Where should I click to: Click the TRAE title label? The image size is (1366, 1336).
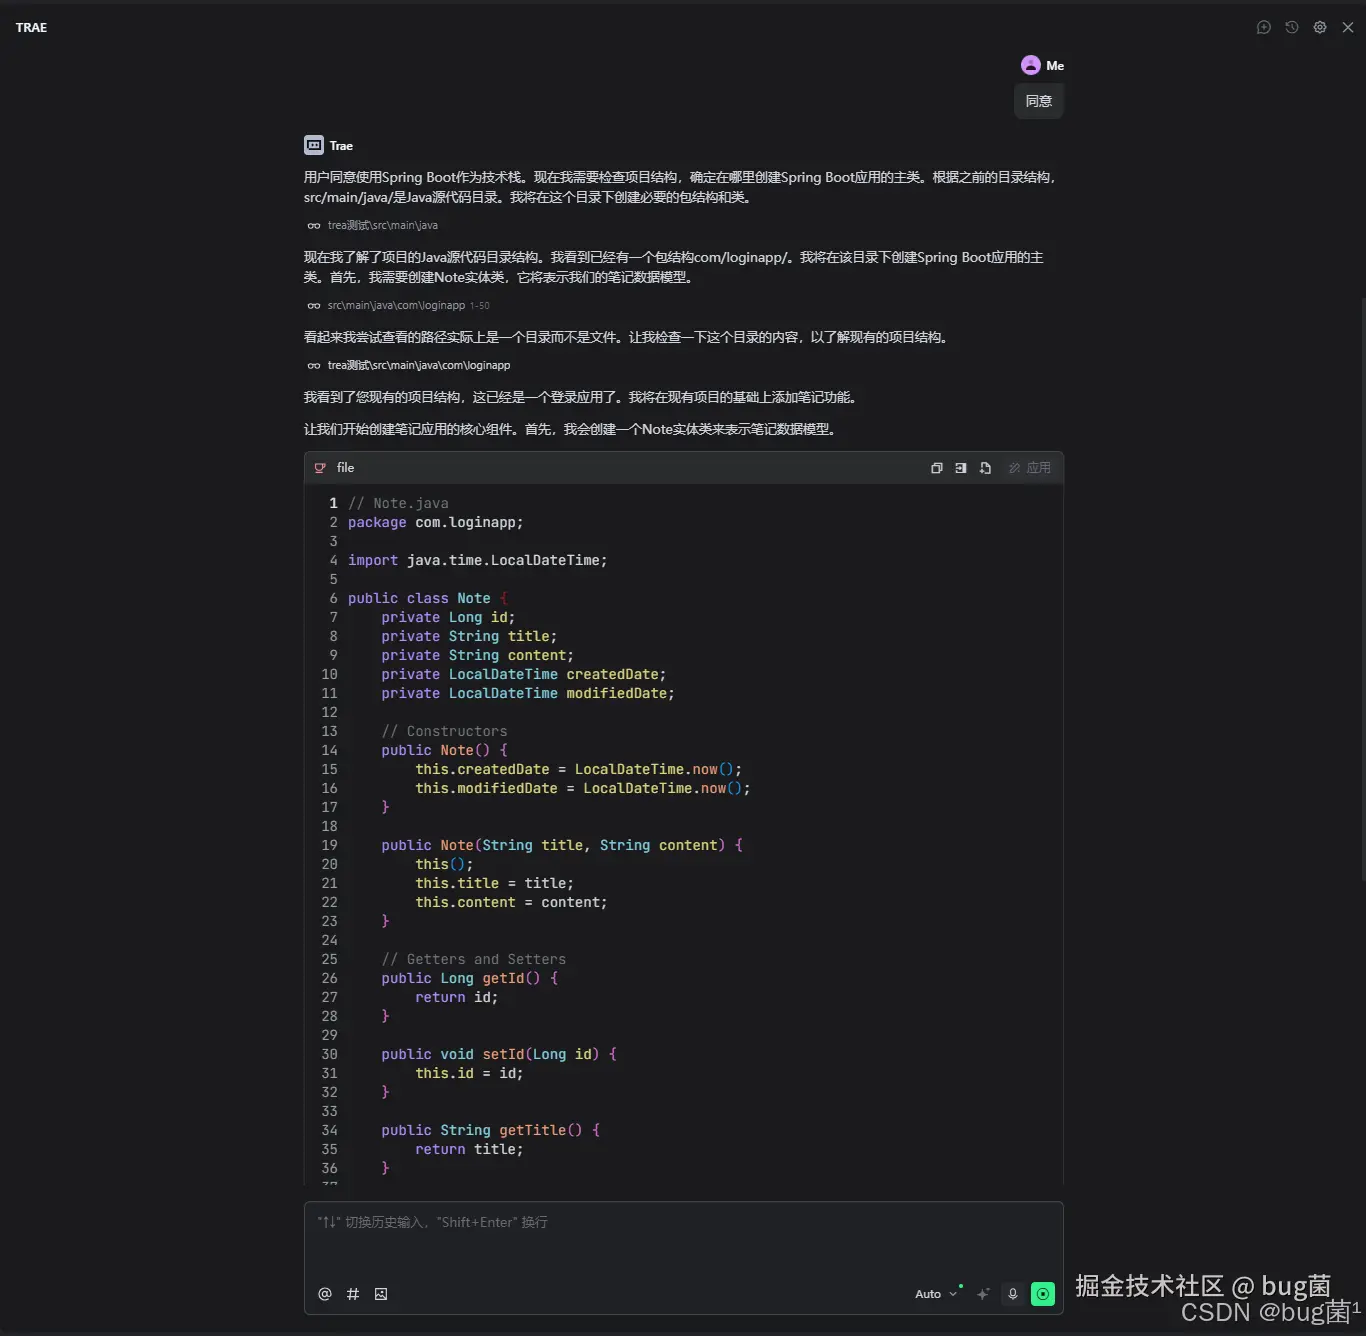[x=31, y=28]
